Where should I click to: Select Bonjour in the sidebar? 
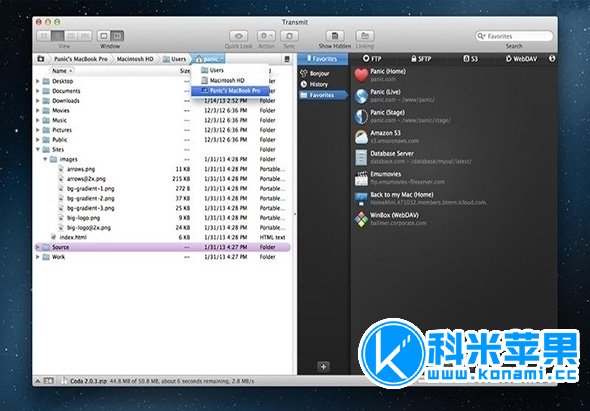(323, 74)
